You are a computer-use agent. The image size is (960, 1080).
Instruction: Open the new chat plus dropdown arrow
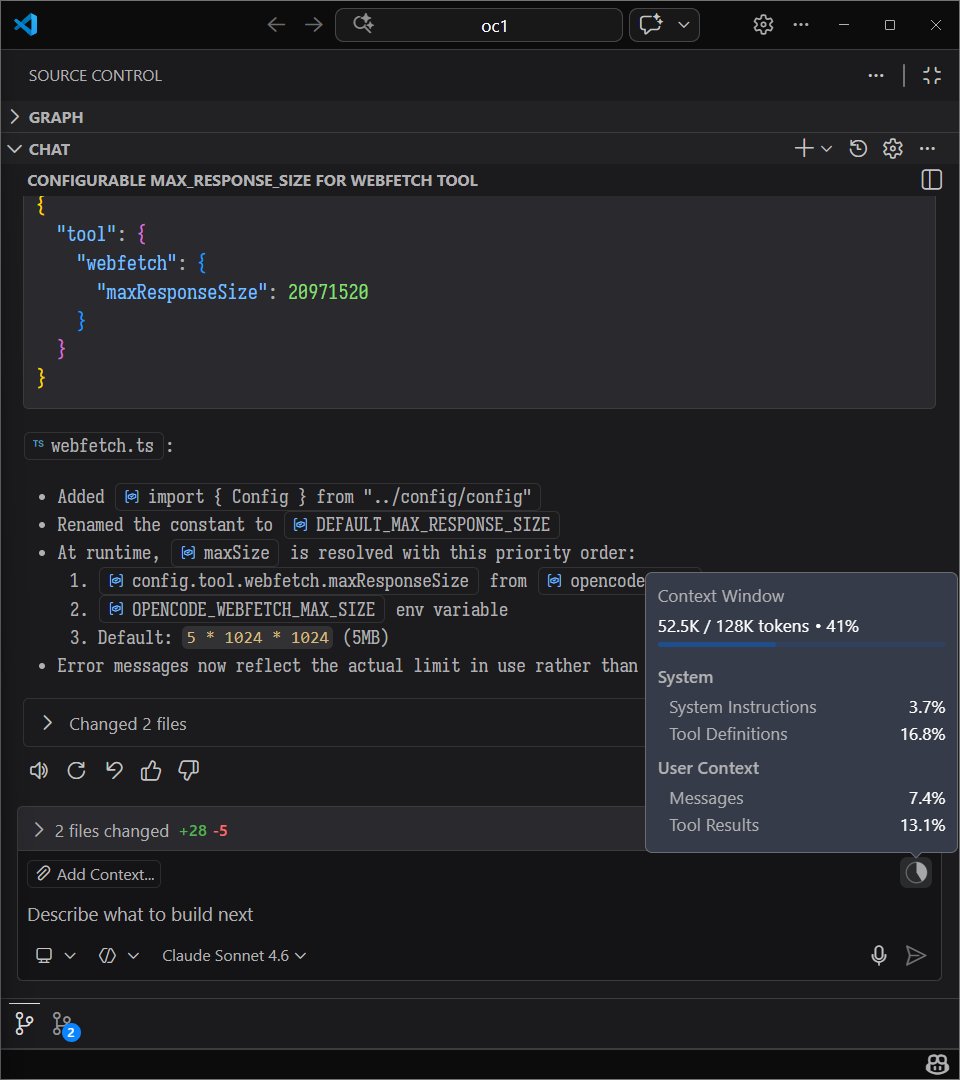tap(827, 149)
